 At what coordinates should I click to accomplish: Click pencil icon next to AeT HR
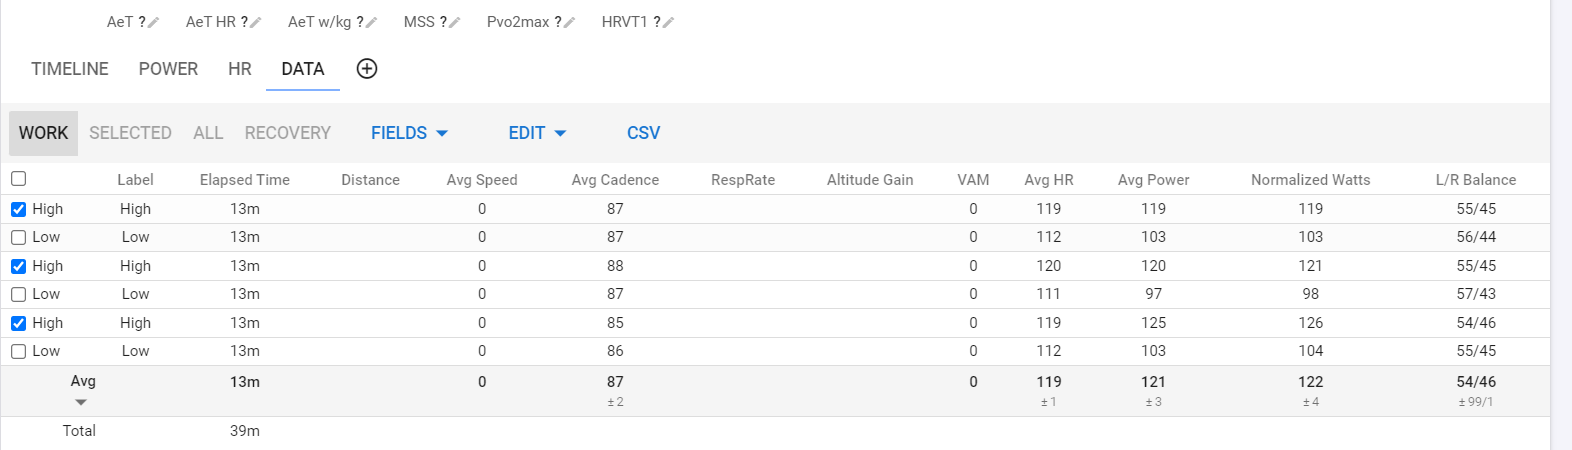click(x=256, y=22)
